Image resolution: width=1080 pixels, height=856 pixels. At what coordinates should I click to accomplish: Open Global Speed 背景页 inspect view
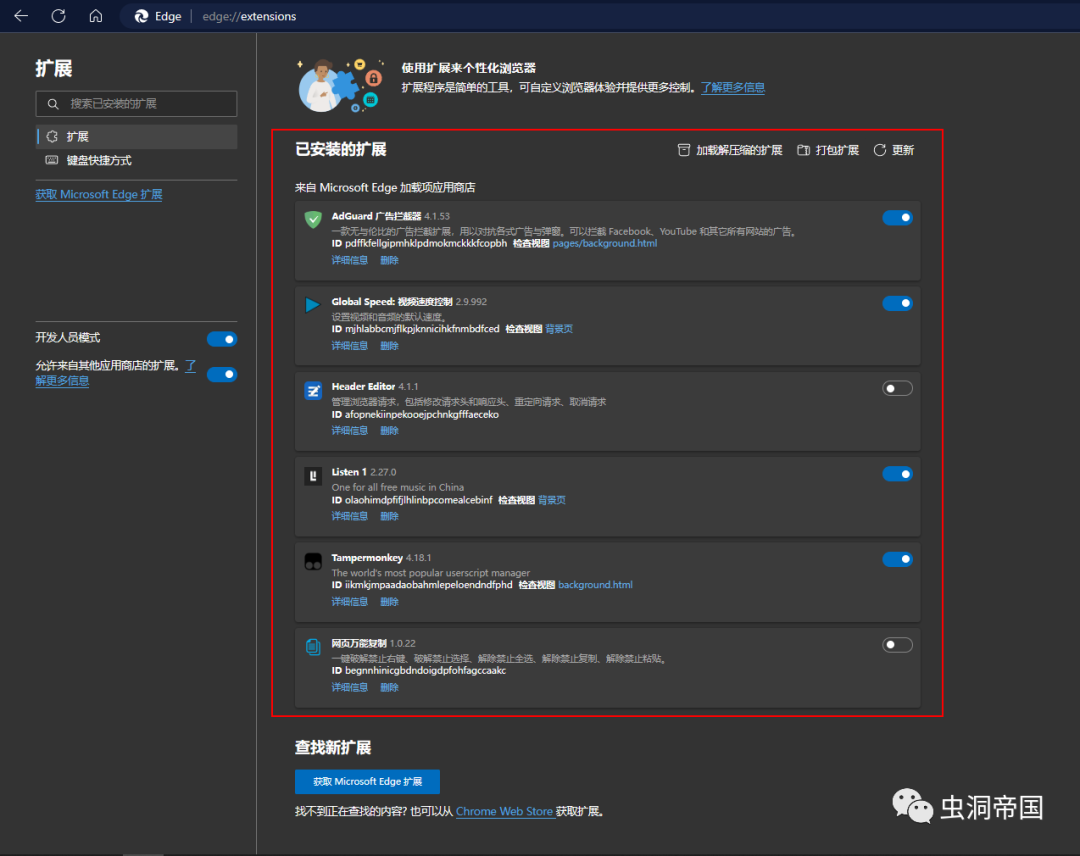(559, 329)
